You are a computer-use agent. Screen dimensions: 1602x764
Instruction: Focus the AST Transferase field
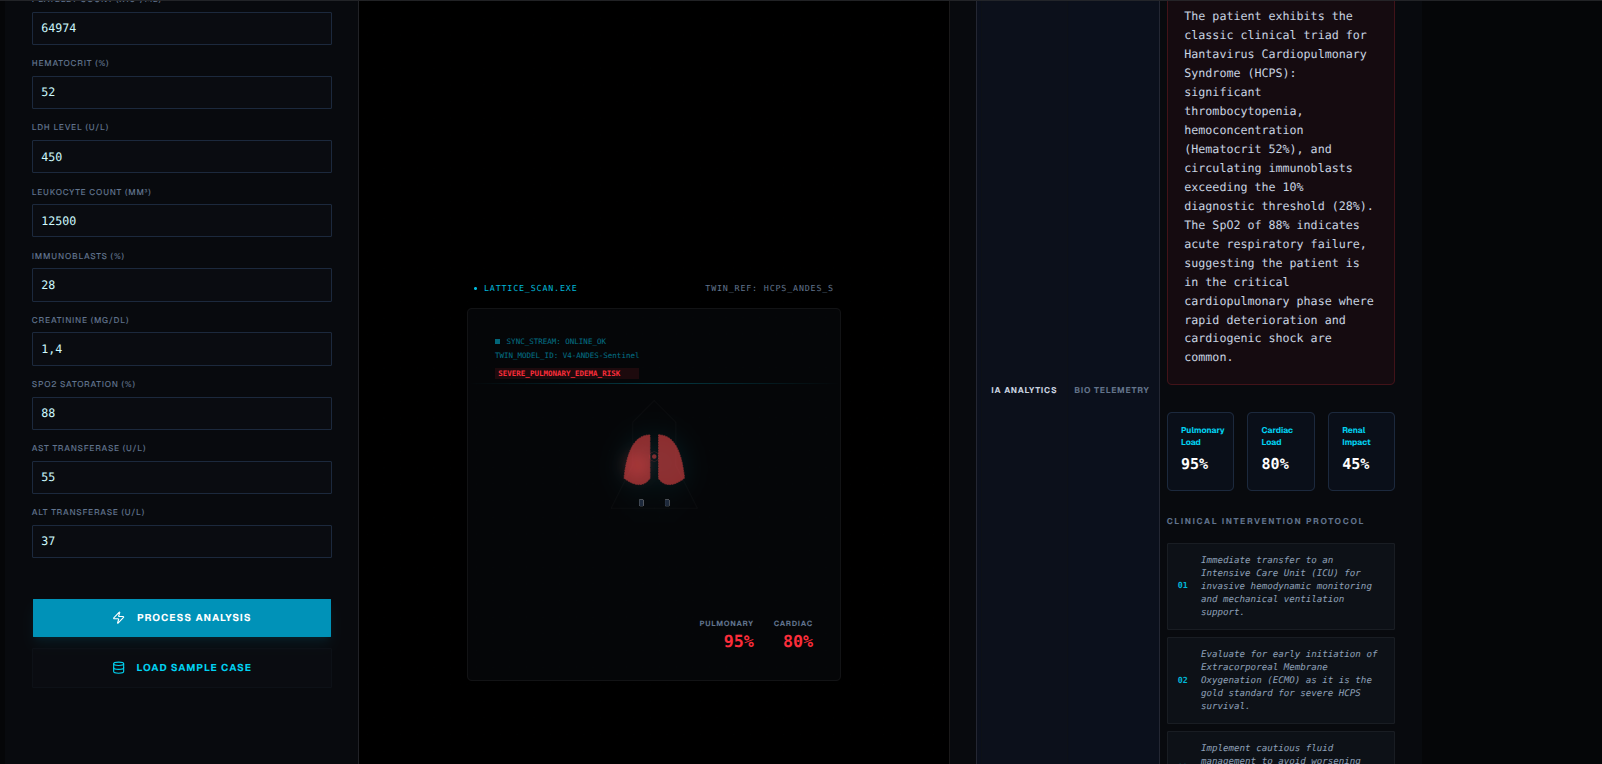(182, 477)
